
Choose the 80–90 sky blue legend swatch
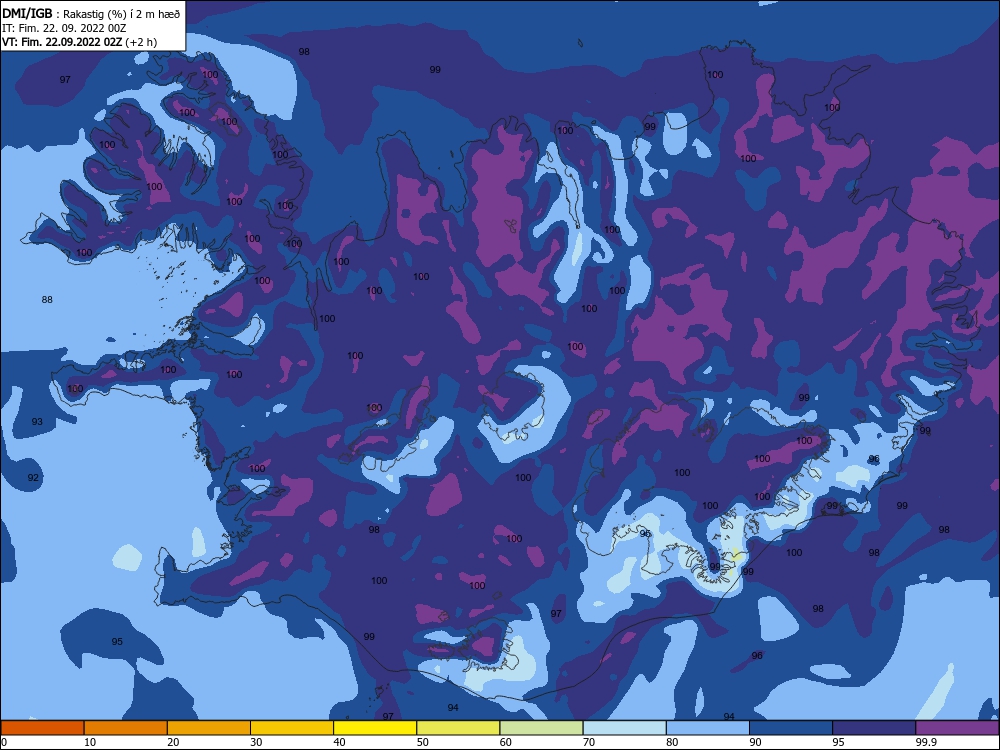pos(708,728)
